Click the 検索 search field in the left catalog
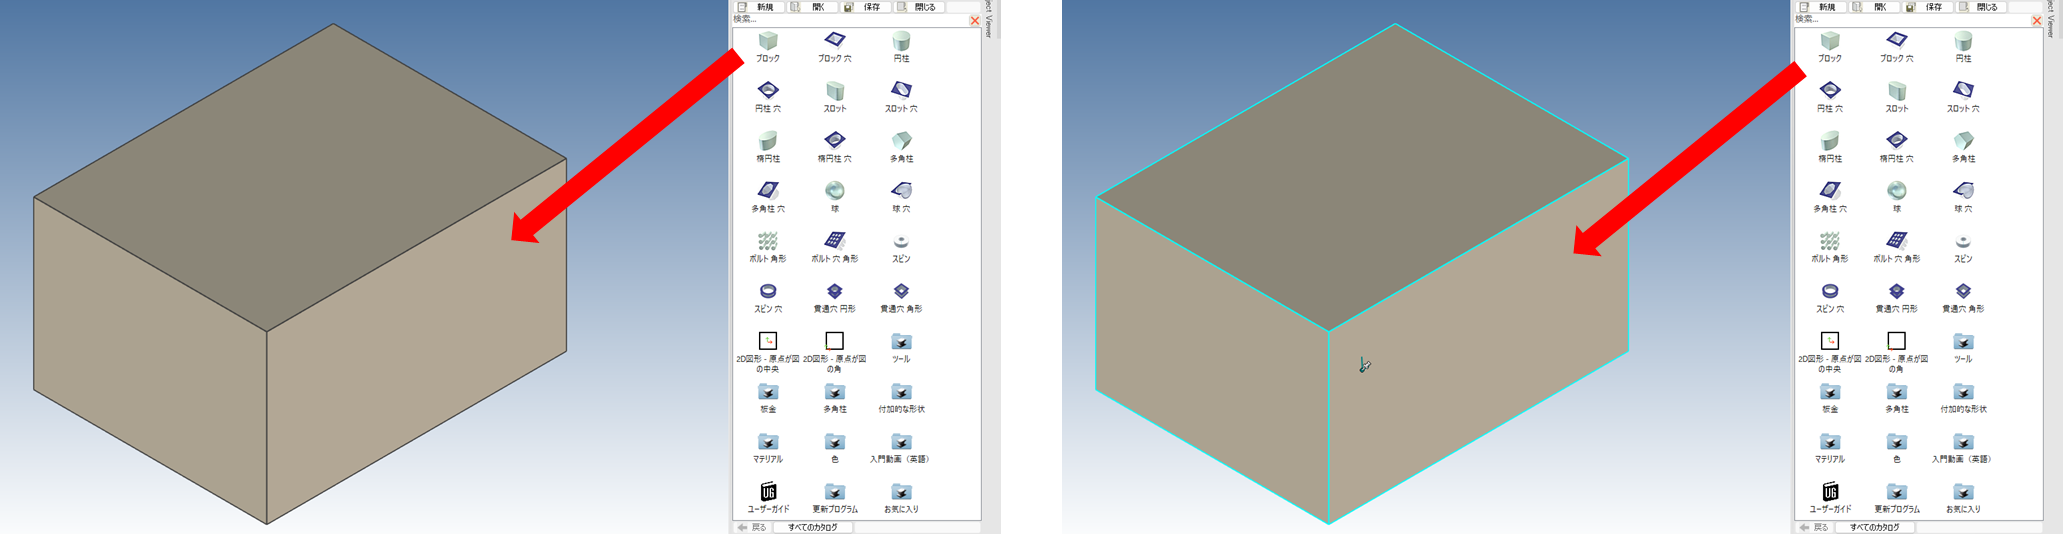 pyautogui.click(x=848, y=19)
